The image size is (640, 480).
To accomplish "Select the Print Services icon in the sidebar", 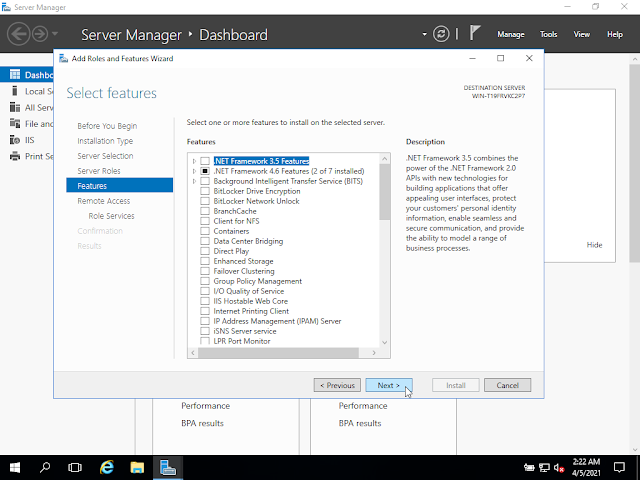I will click(15, 156).
